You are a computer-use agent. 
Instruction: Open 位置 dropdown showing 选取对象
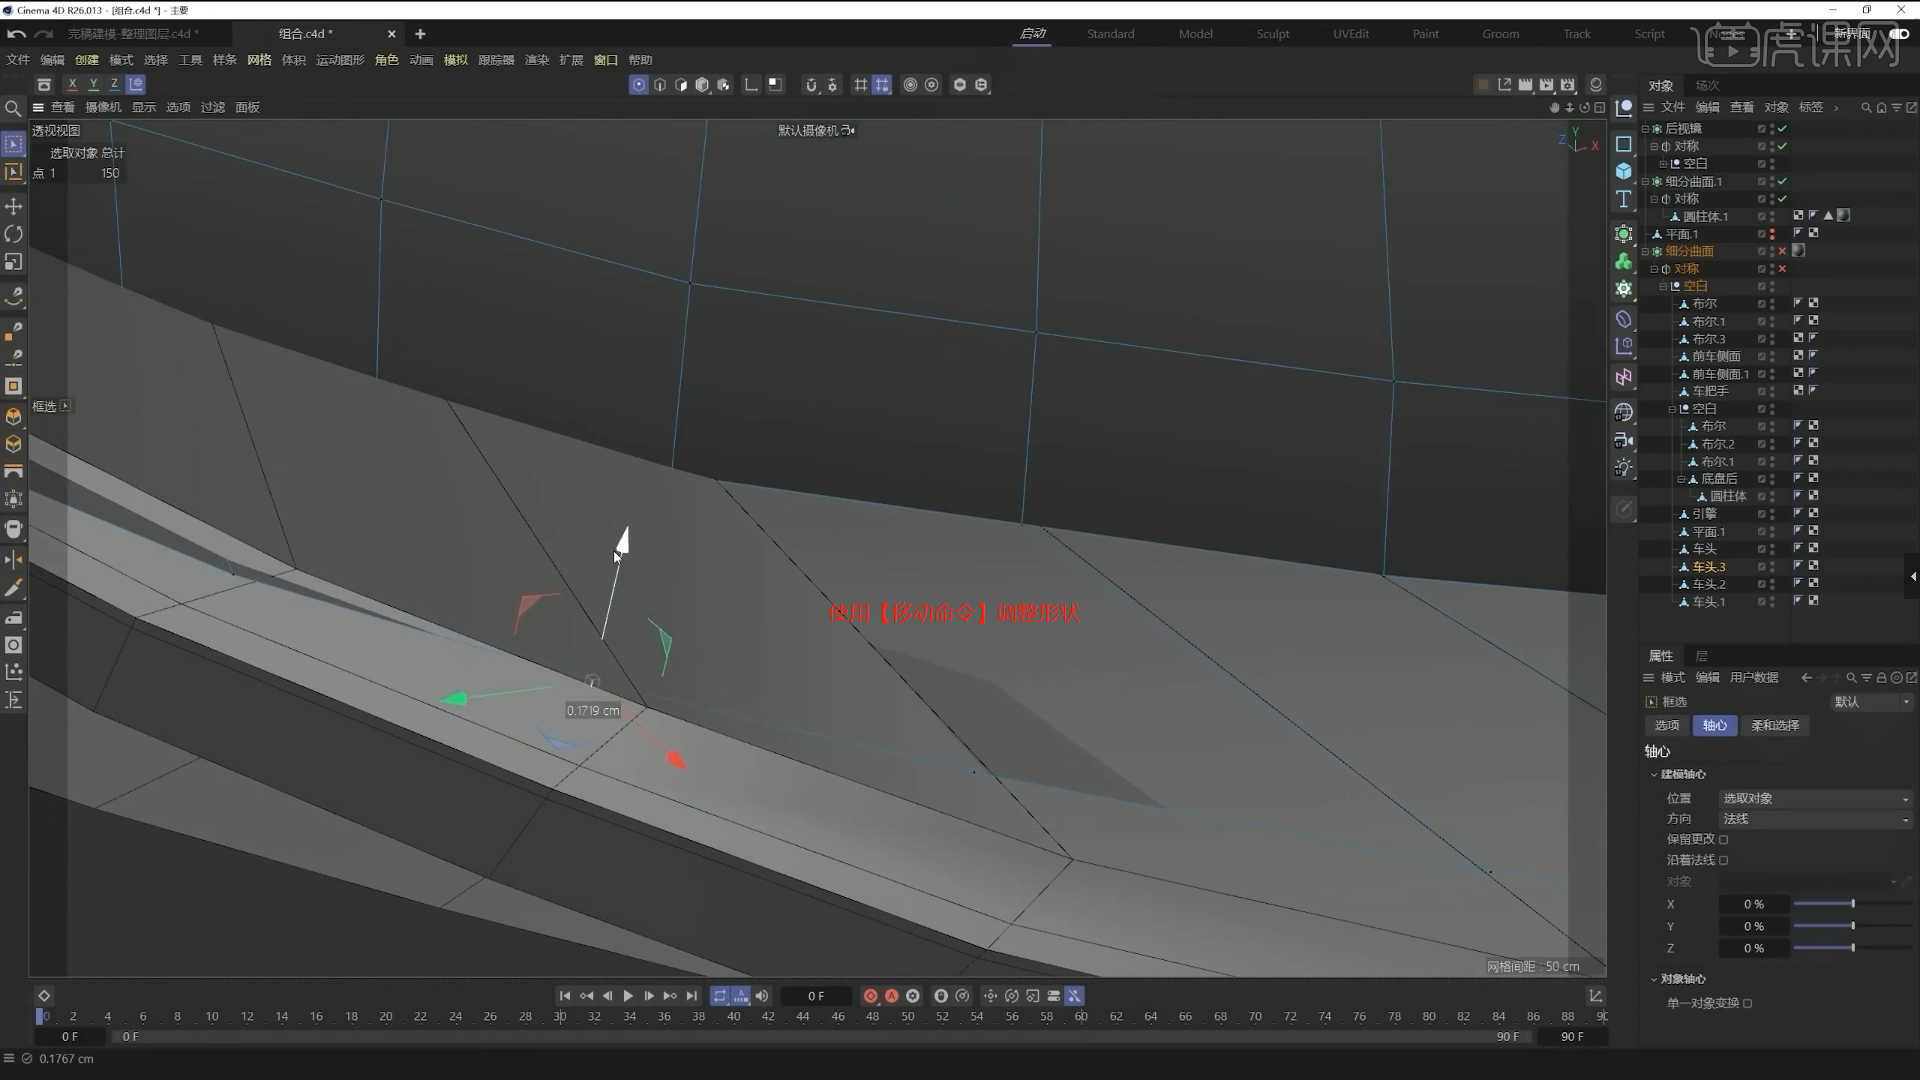coord(1815,799)
